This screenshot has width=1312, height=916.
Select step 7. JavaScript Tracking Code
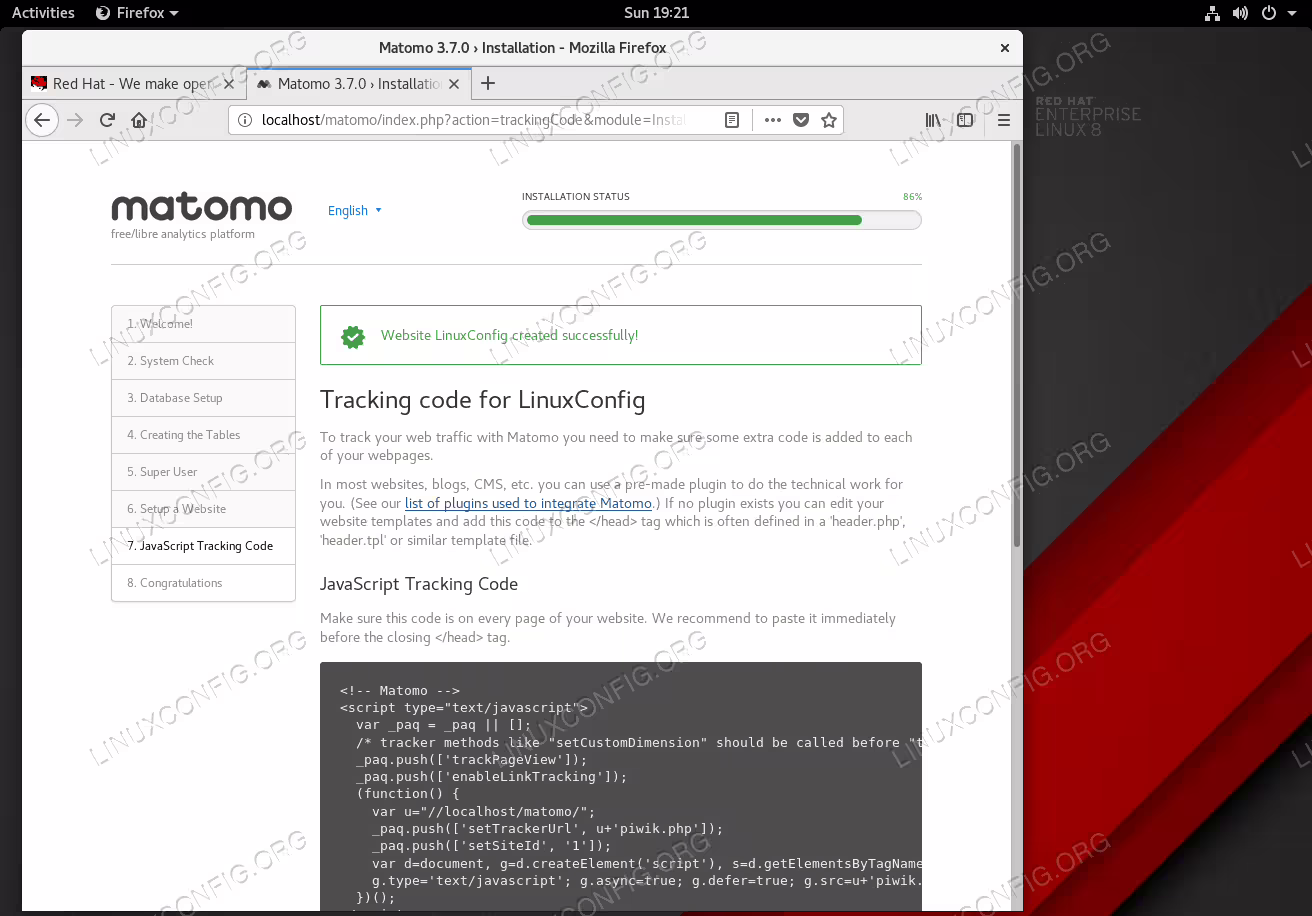[x=203, y=546]
